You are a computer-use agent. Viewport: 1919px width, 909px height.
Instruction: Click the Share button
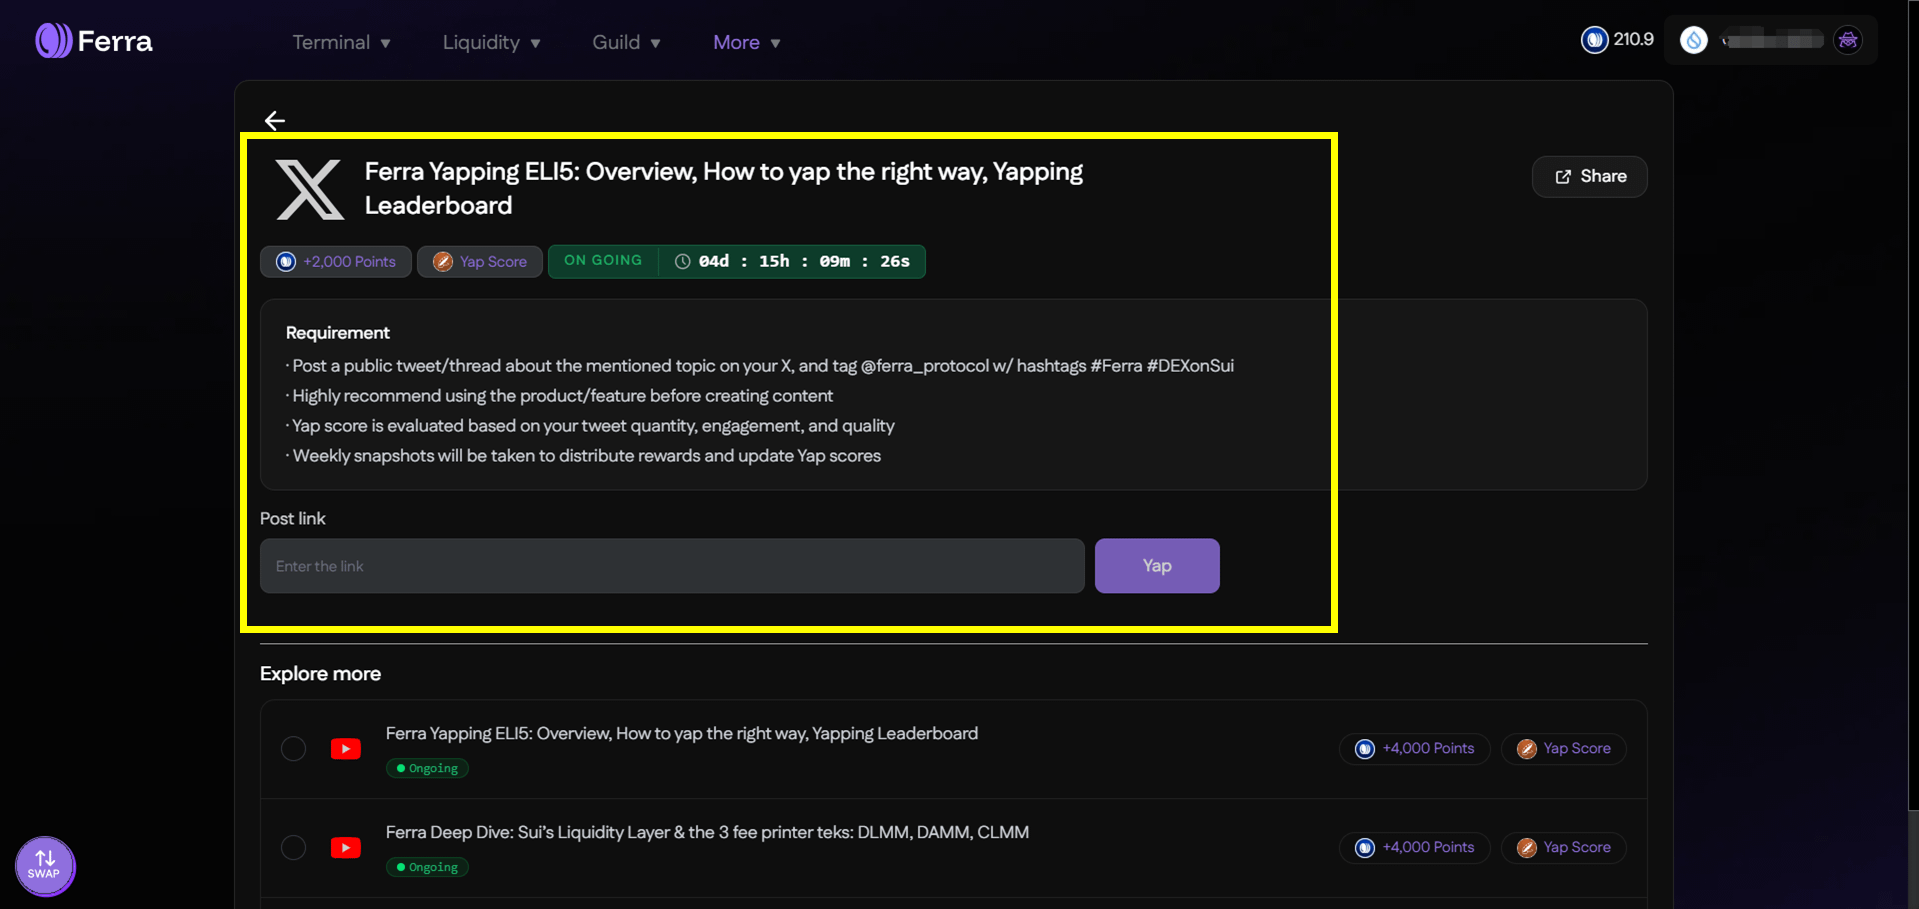(1589, 177)
